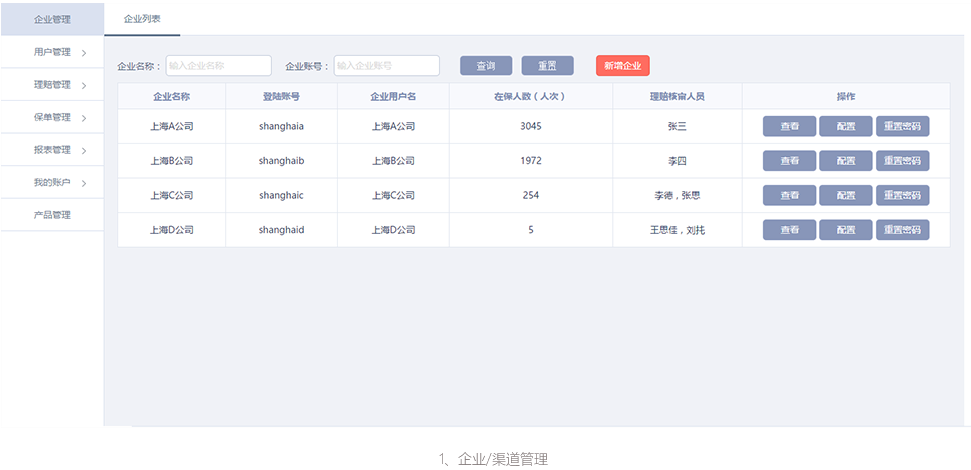
Task: View details for 上海A公司
Action: point(789,127)
